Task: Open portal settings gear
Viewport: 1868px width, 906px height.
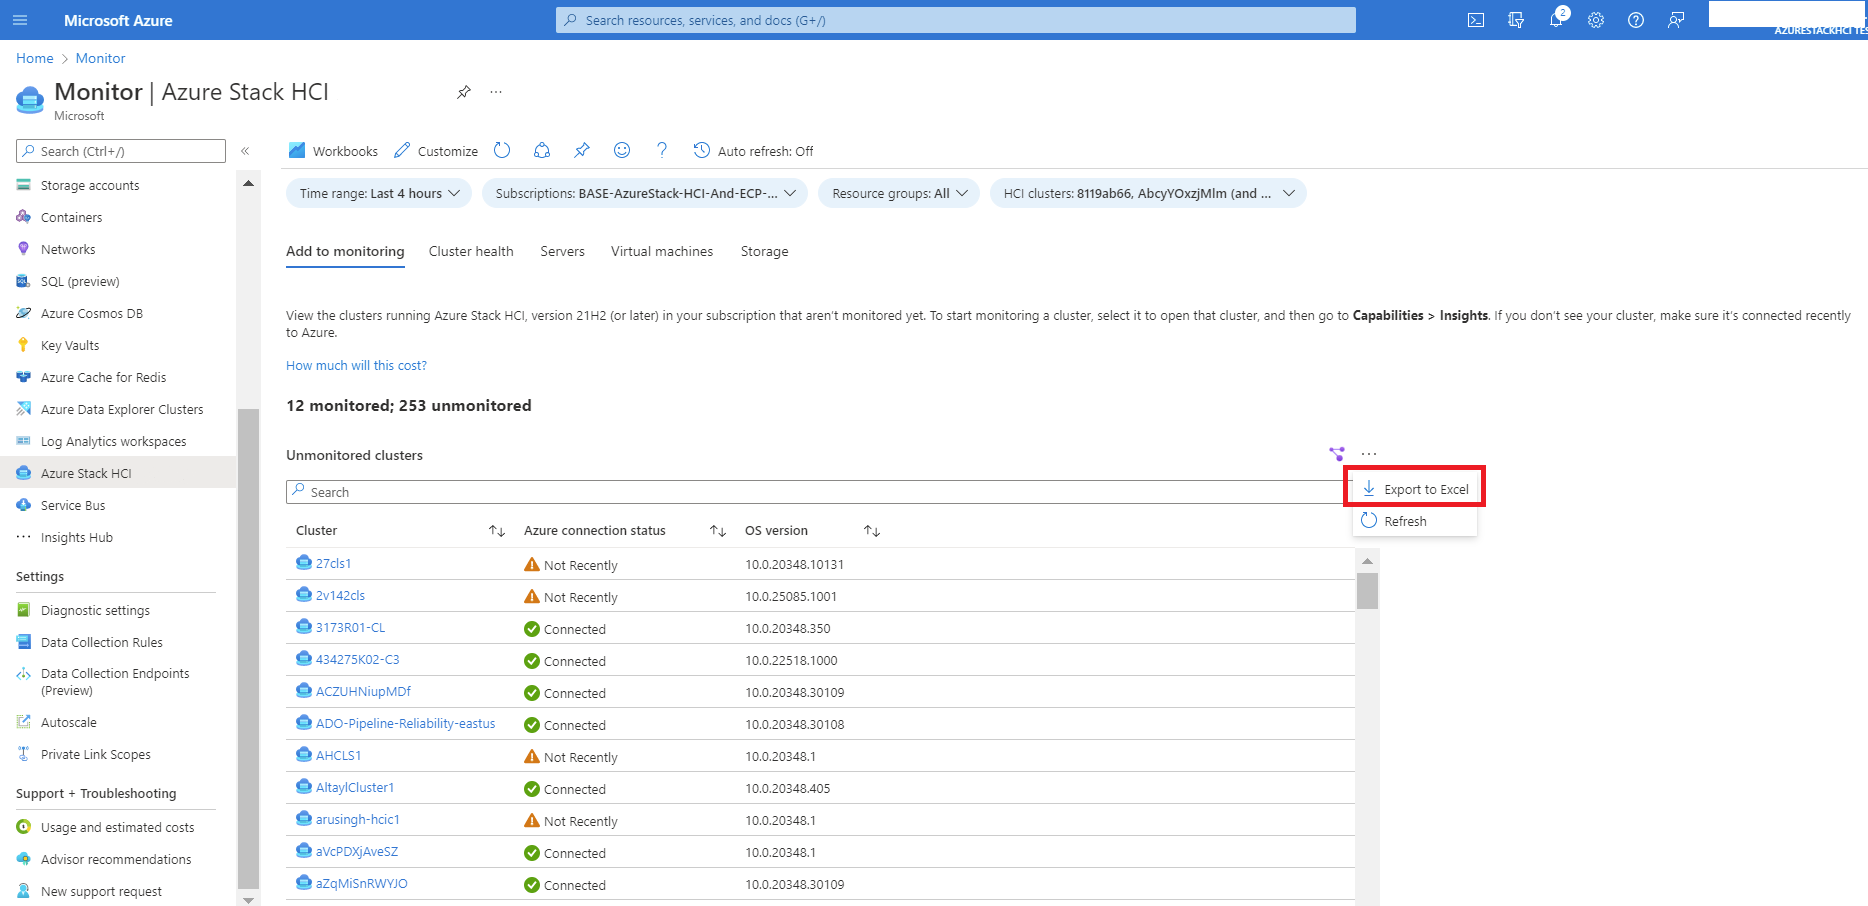Action: (x=1596, y=20)
